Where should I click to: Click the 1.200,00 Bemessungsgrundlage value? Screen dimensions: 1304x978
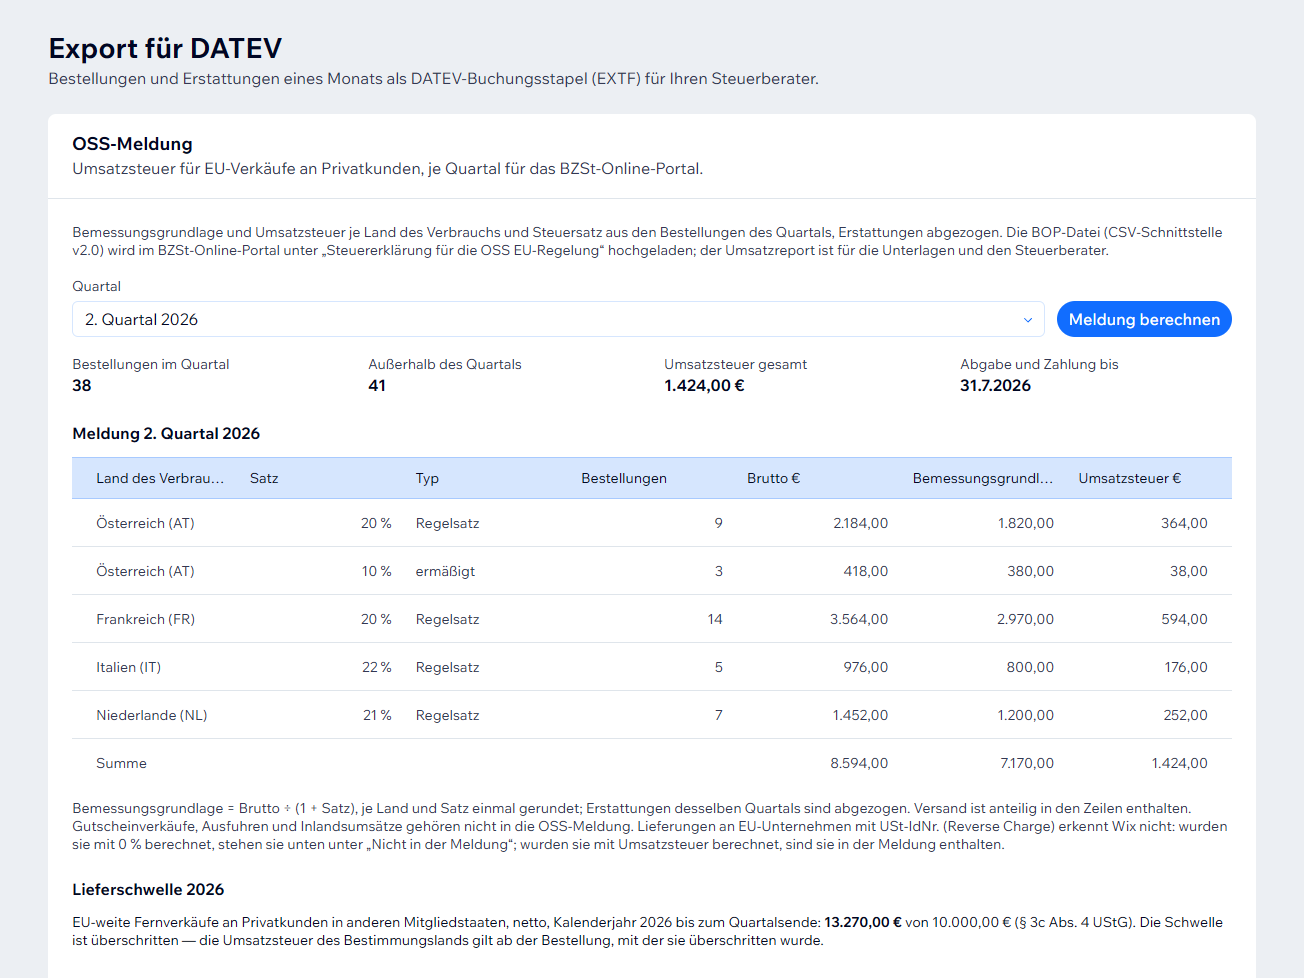click(1026, 715)
